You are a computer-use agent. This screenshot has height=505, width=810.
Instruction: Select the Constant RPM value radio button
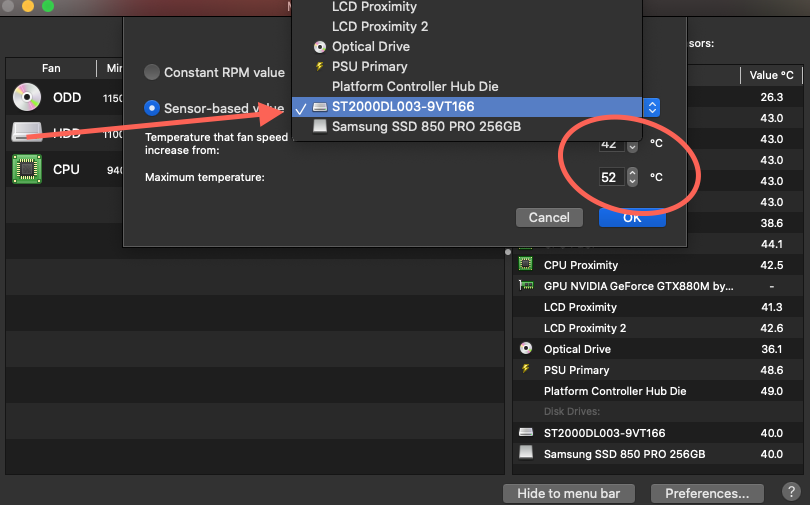151,72
